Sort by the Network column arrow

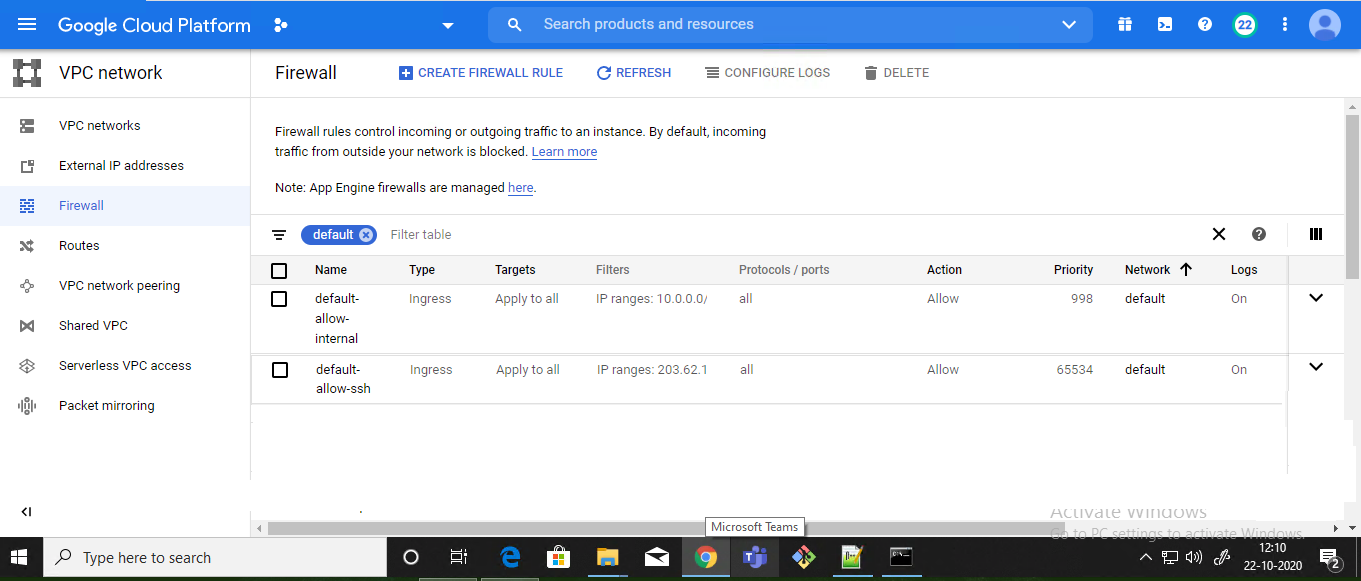click(1186, 270)
